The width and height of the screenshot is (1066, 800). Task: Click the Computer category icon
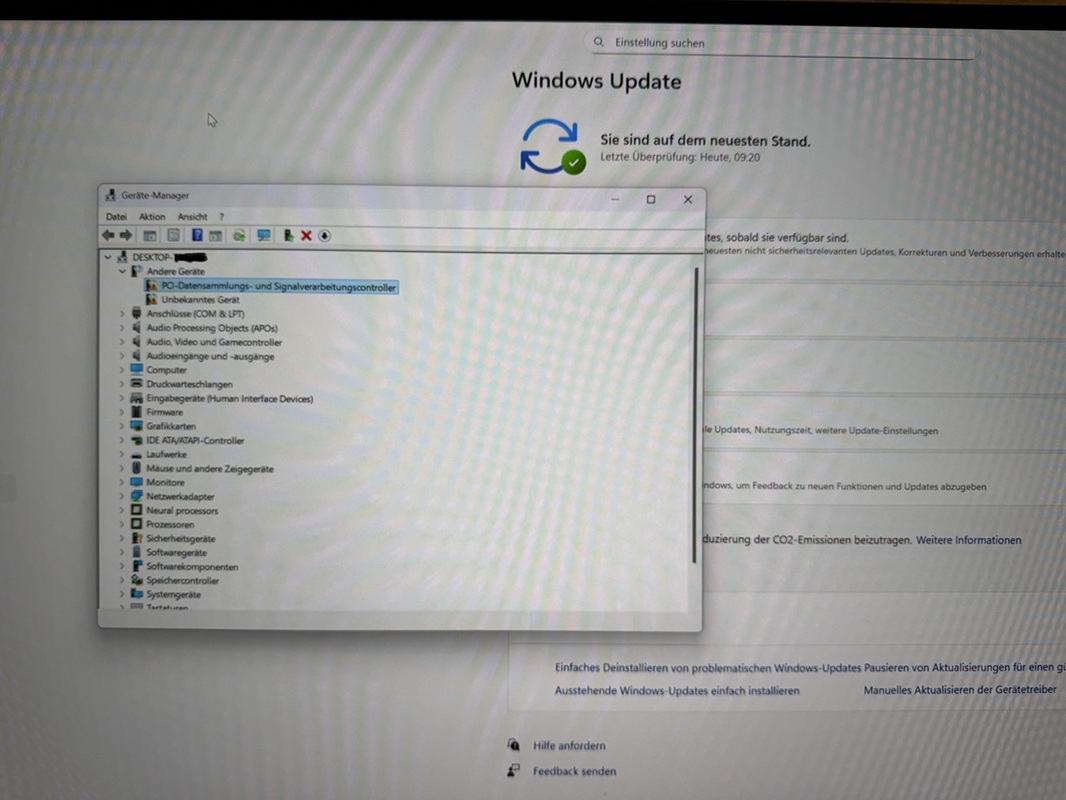(x=137, y=369)
